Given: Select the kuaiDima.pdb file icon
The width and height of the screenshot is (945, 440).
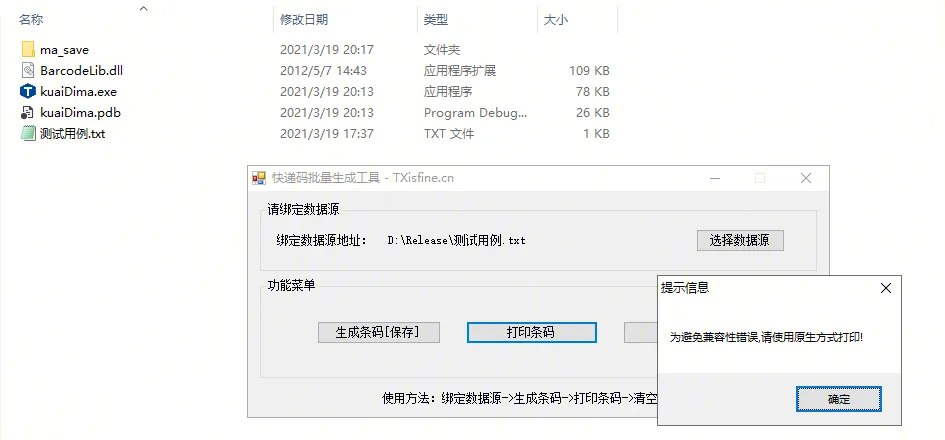Looking at the screenshot, I should [28, 113].
